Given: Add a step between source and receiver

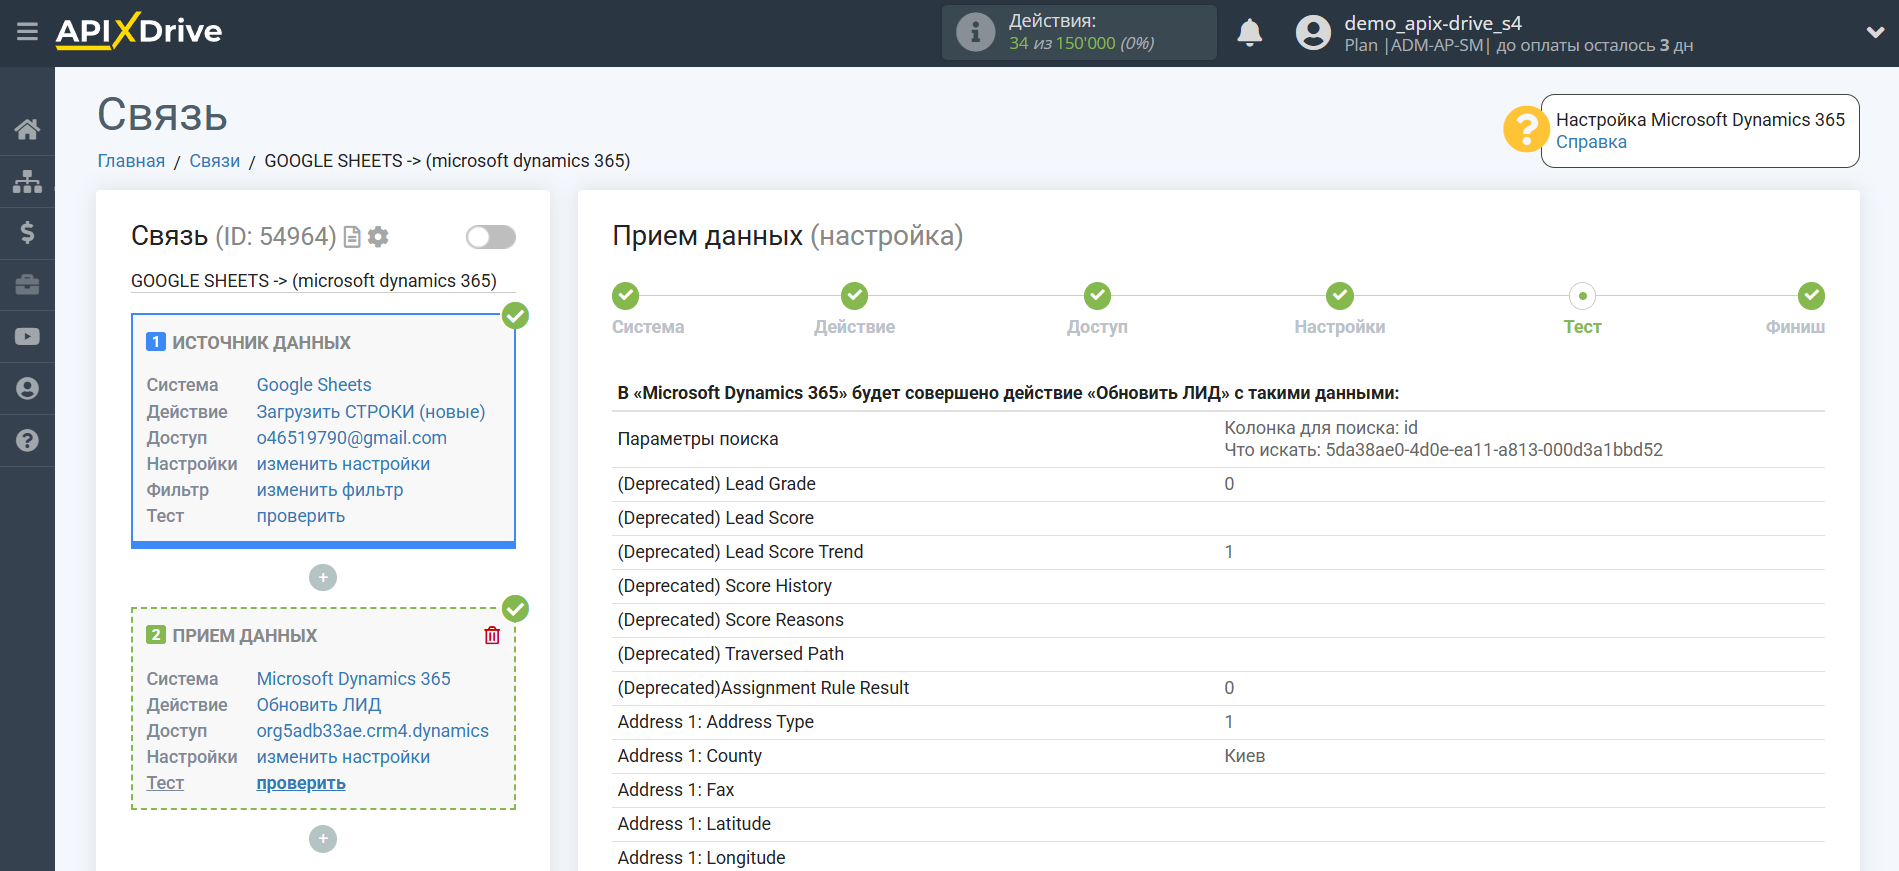Looking at the screenshot, I should pyautogui.click(x=323, y=578).
